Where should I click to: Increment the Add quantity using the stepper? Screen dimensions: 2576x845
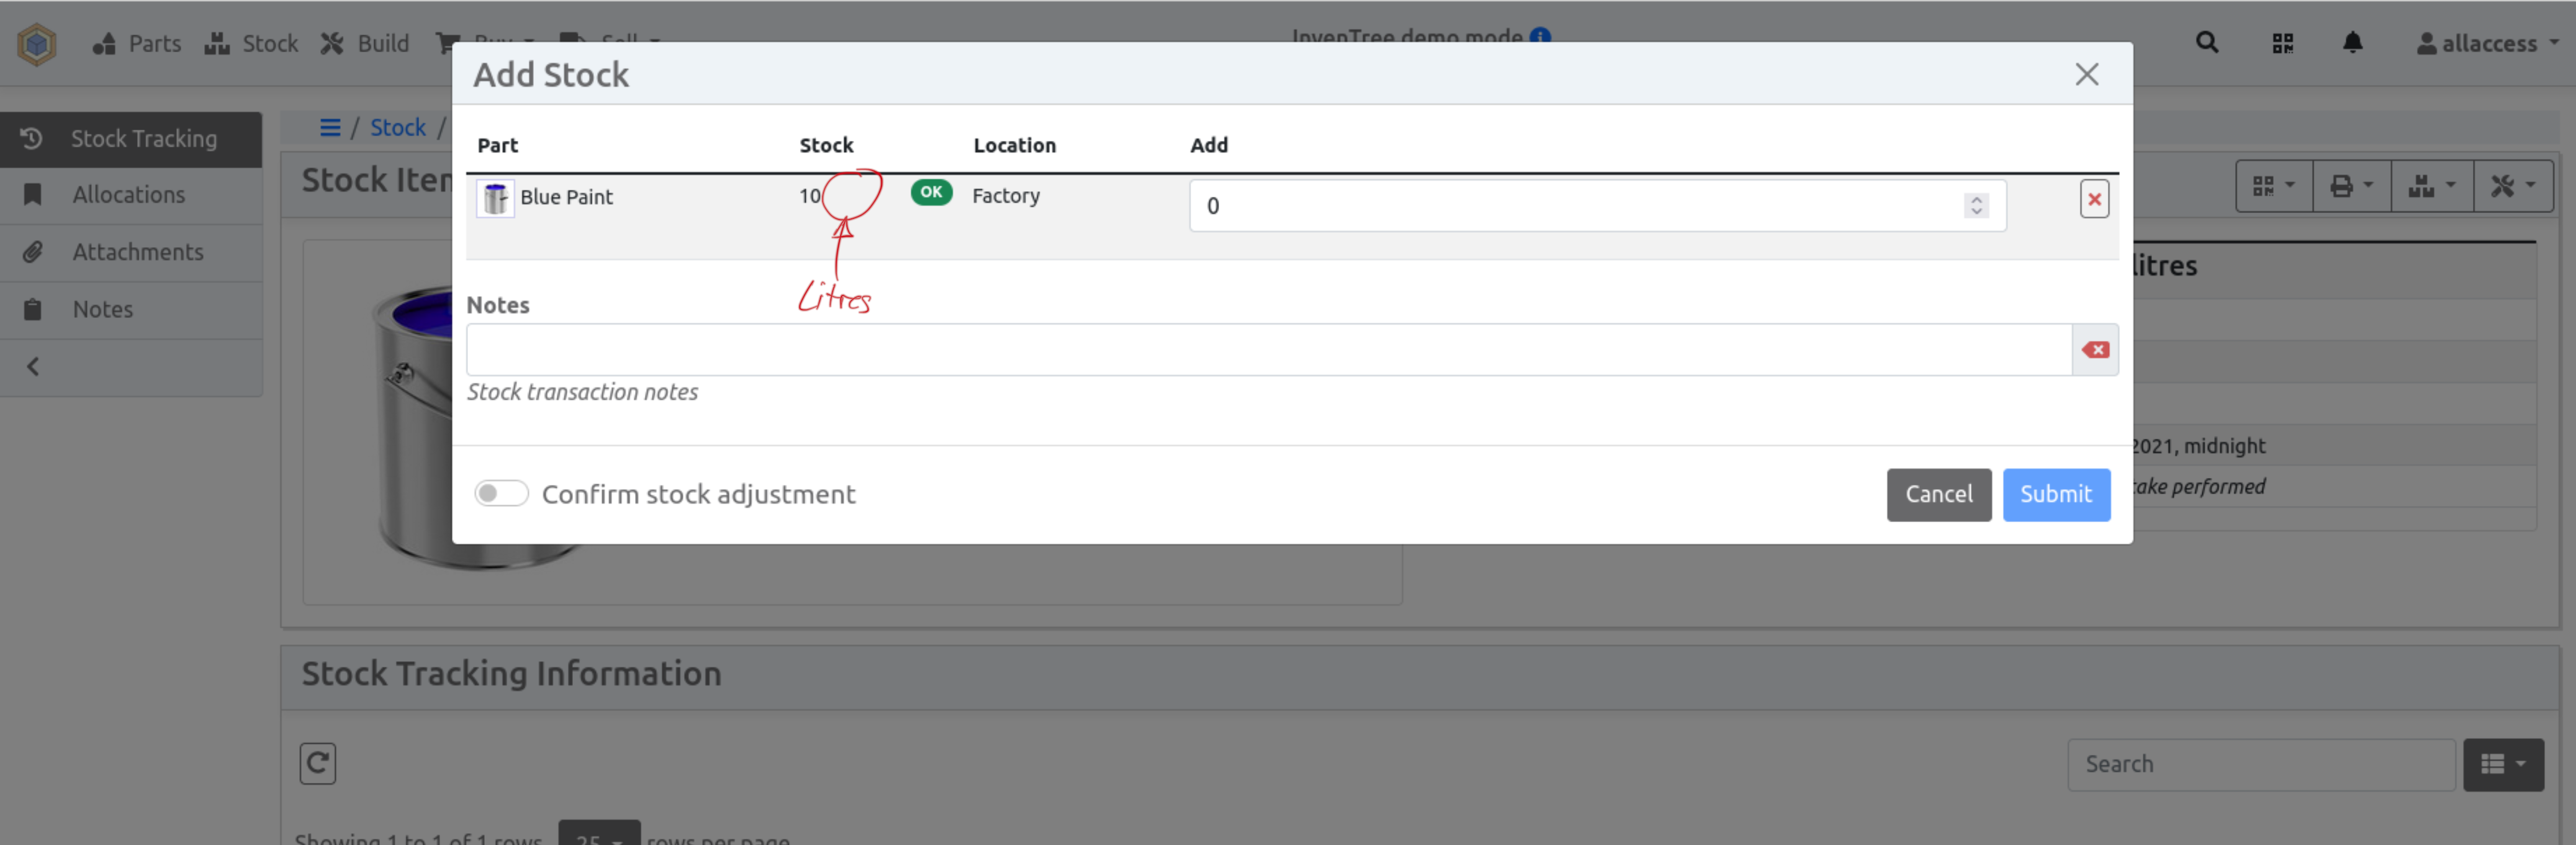(x=1976, y=199)
